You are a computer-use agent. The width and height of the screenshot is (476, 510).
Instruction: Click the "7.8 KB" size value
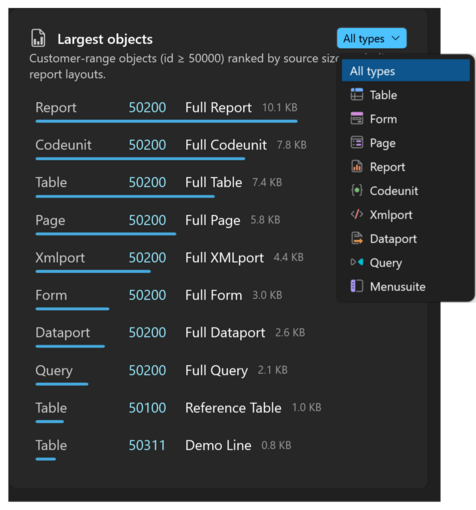(292, 145)
